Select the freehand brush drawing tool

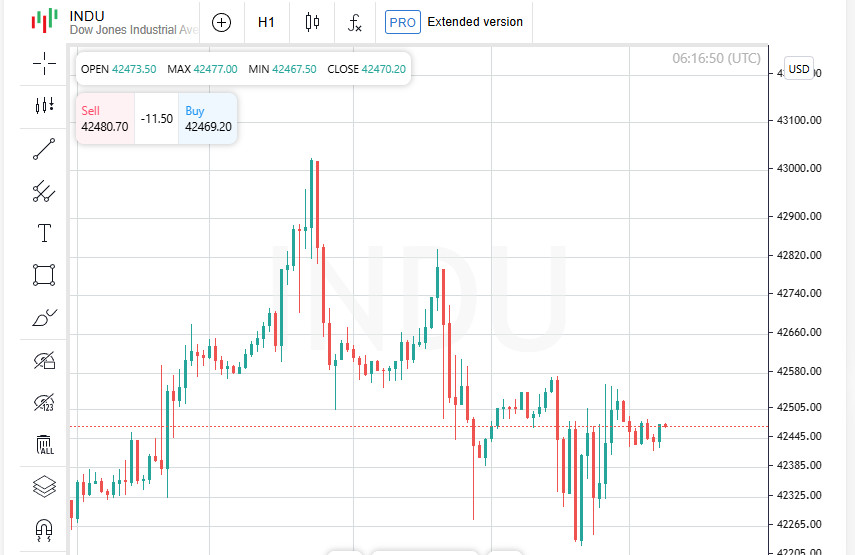point(44,318)
